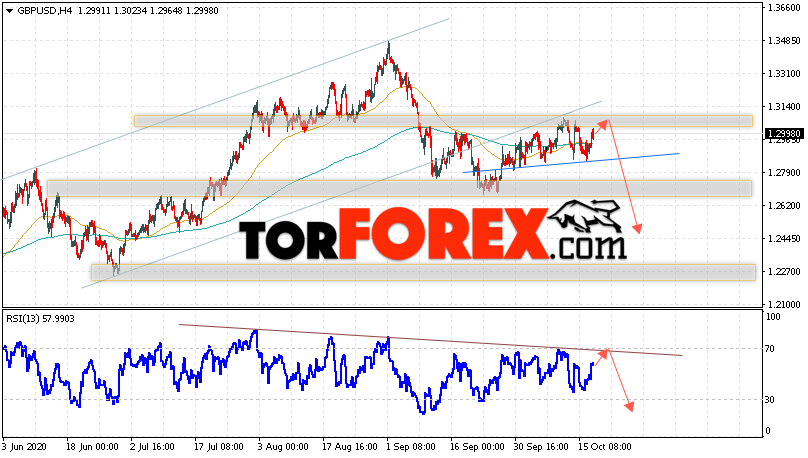Click the 2 Jul 16:00 date label
The image size is (808, 458).
(153, 447)
